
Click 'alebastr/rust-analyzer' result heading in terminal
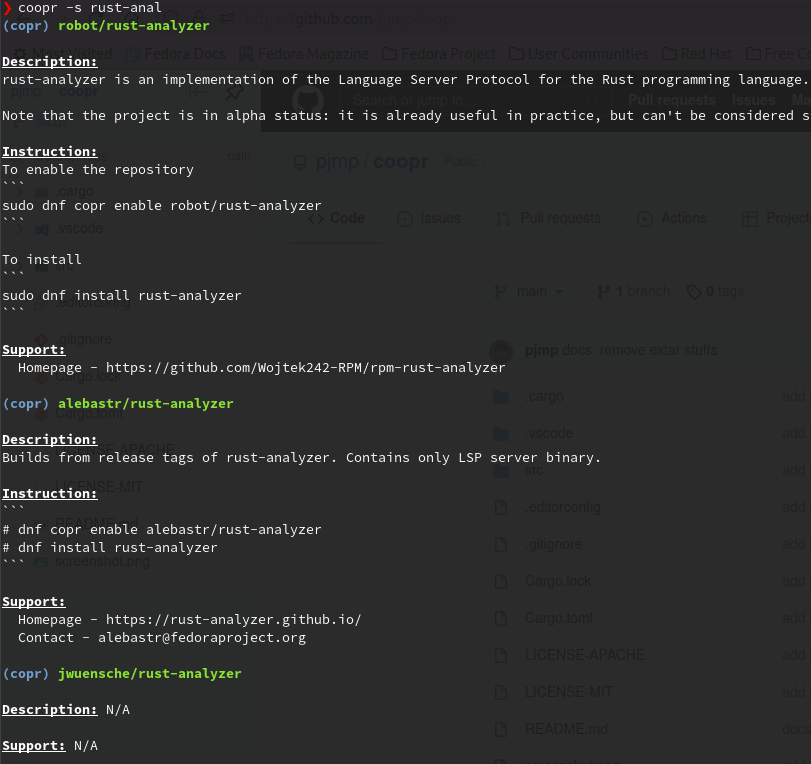[146, 404]
